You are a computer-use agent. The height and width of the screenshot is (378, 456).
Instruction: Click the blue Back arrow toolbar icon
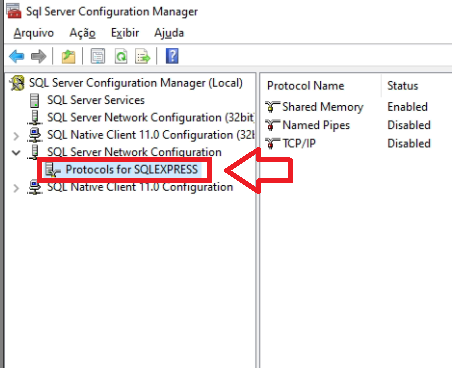[x=17, y=56]
